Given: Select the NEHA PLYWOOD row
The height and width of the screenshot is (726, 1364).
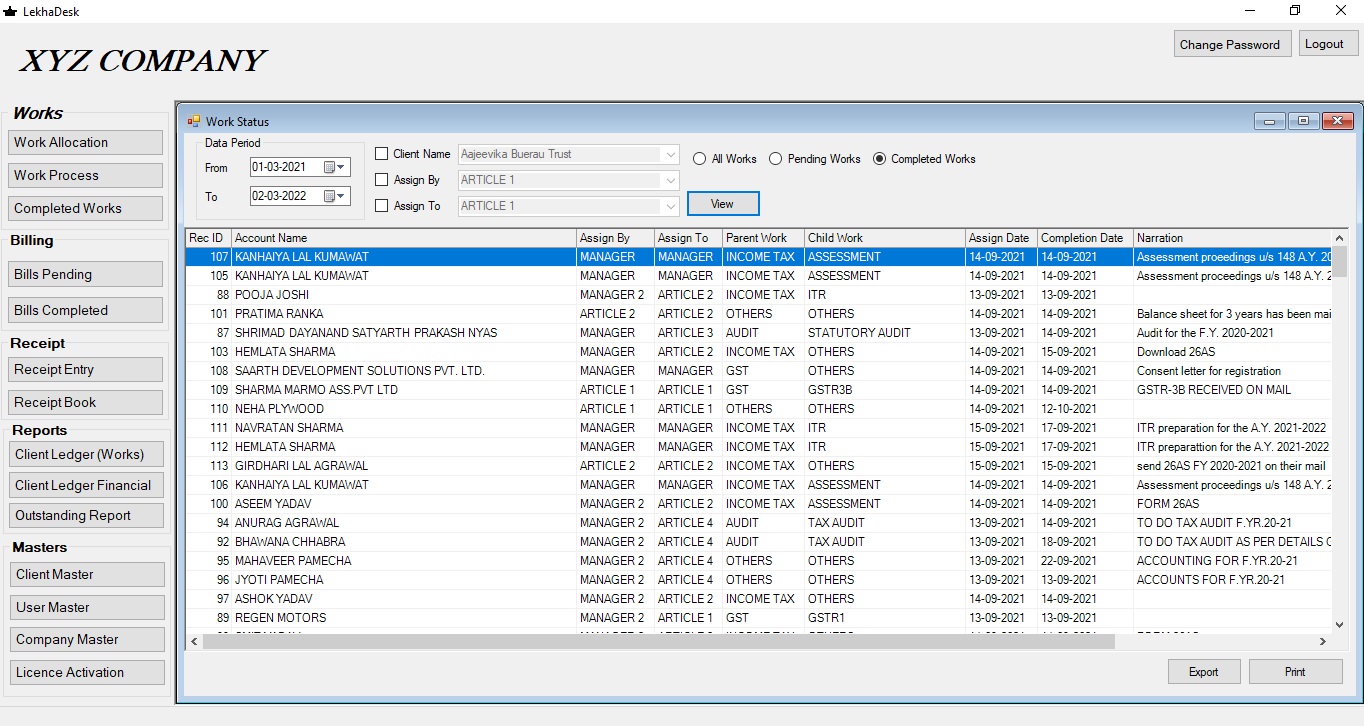Looking at the screenshot, I should point(758,409).
